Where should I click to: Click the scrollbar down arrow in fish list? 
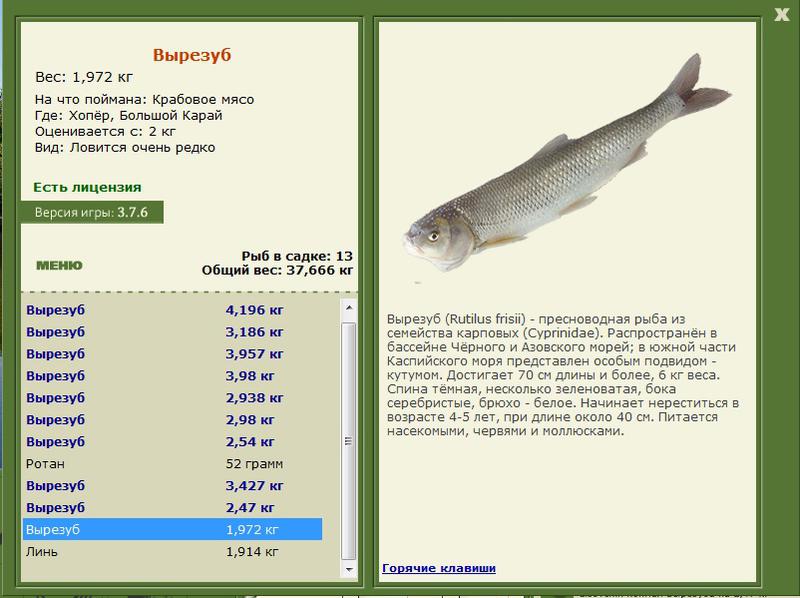click(x=349, y=569)
